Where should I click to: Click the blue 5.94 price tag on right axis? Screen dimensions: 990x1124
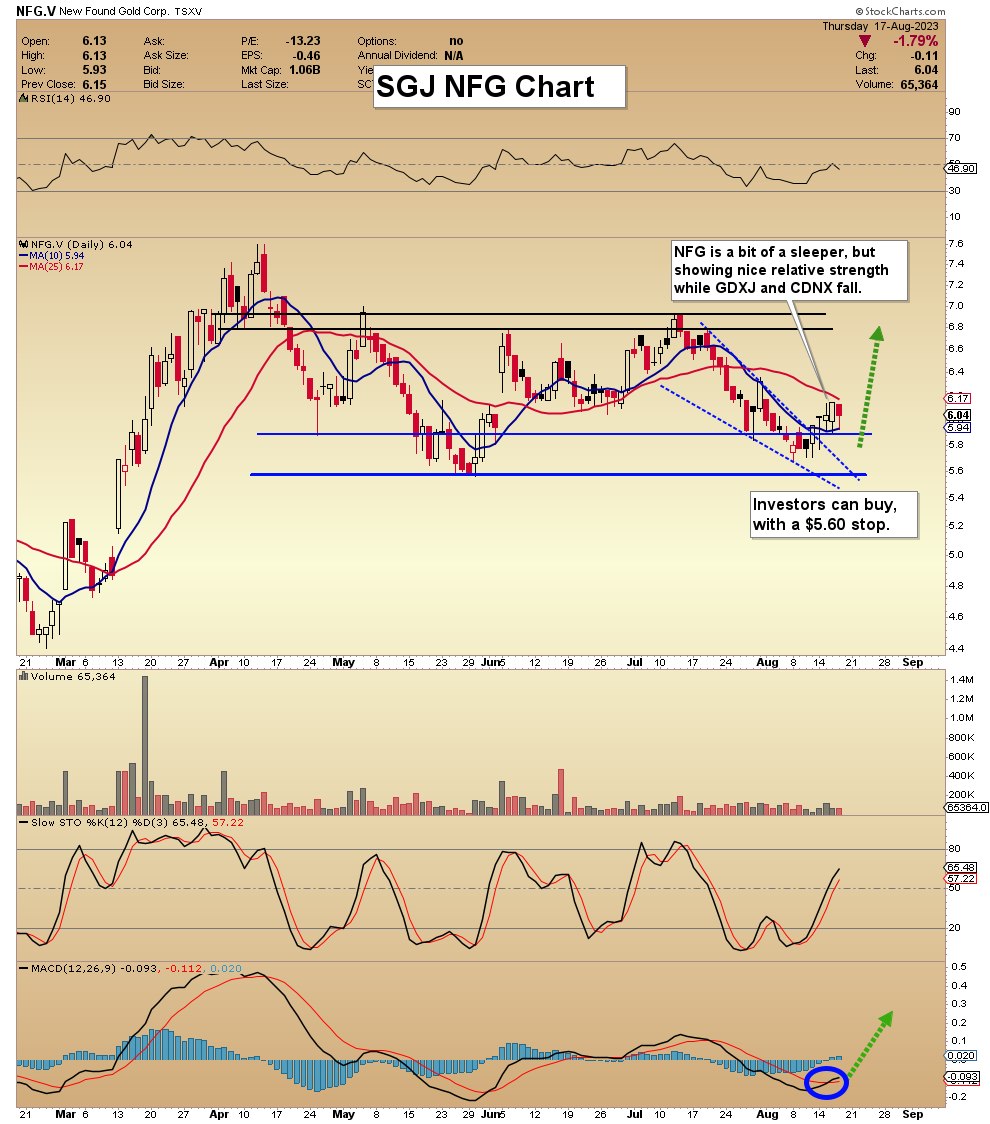[x=958, y=427]
